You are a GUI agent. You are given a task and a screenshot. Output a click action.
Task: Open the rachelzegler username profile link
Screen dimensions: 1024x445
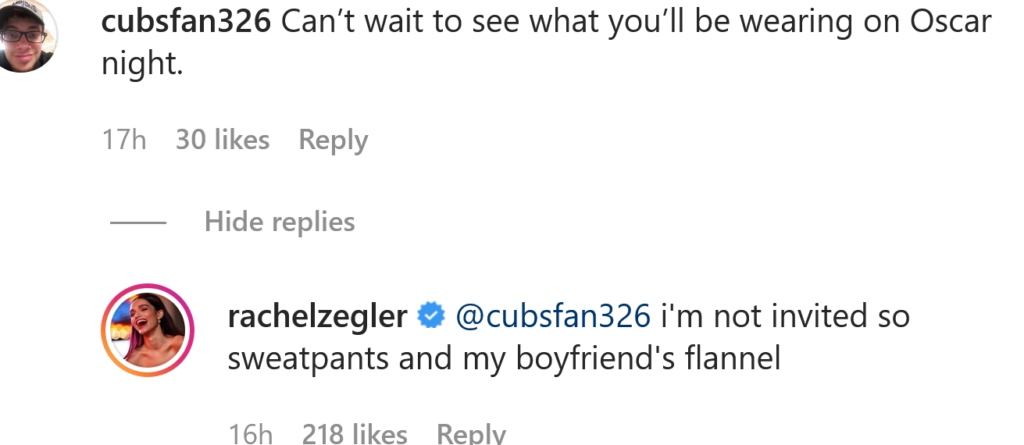click(317, 316)
